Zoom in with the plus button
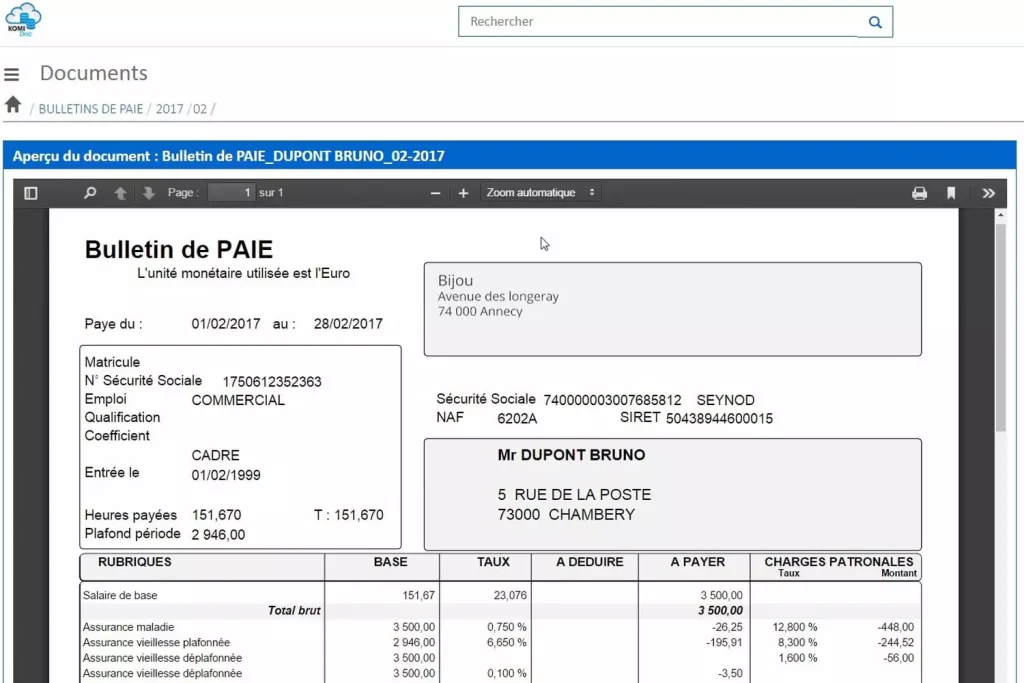The height and width of the screenshot is (683, 1024). (463, 193)
